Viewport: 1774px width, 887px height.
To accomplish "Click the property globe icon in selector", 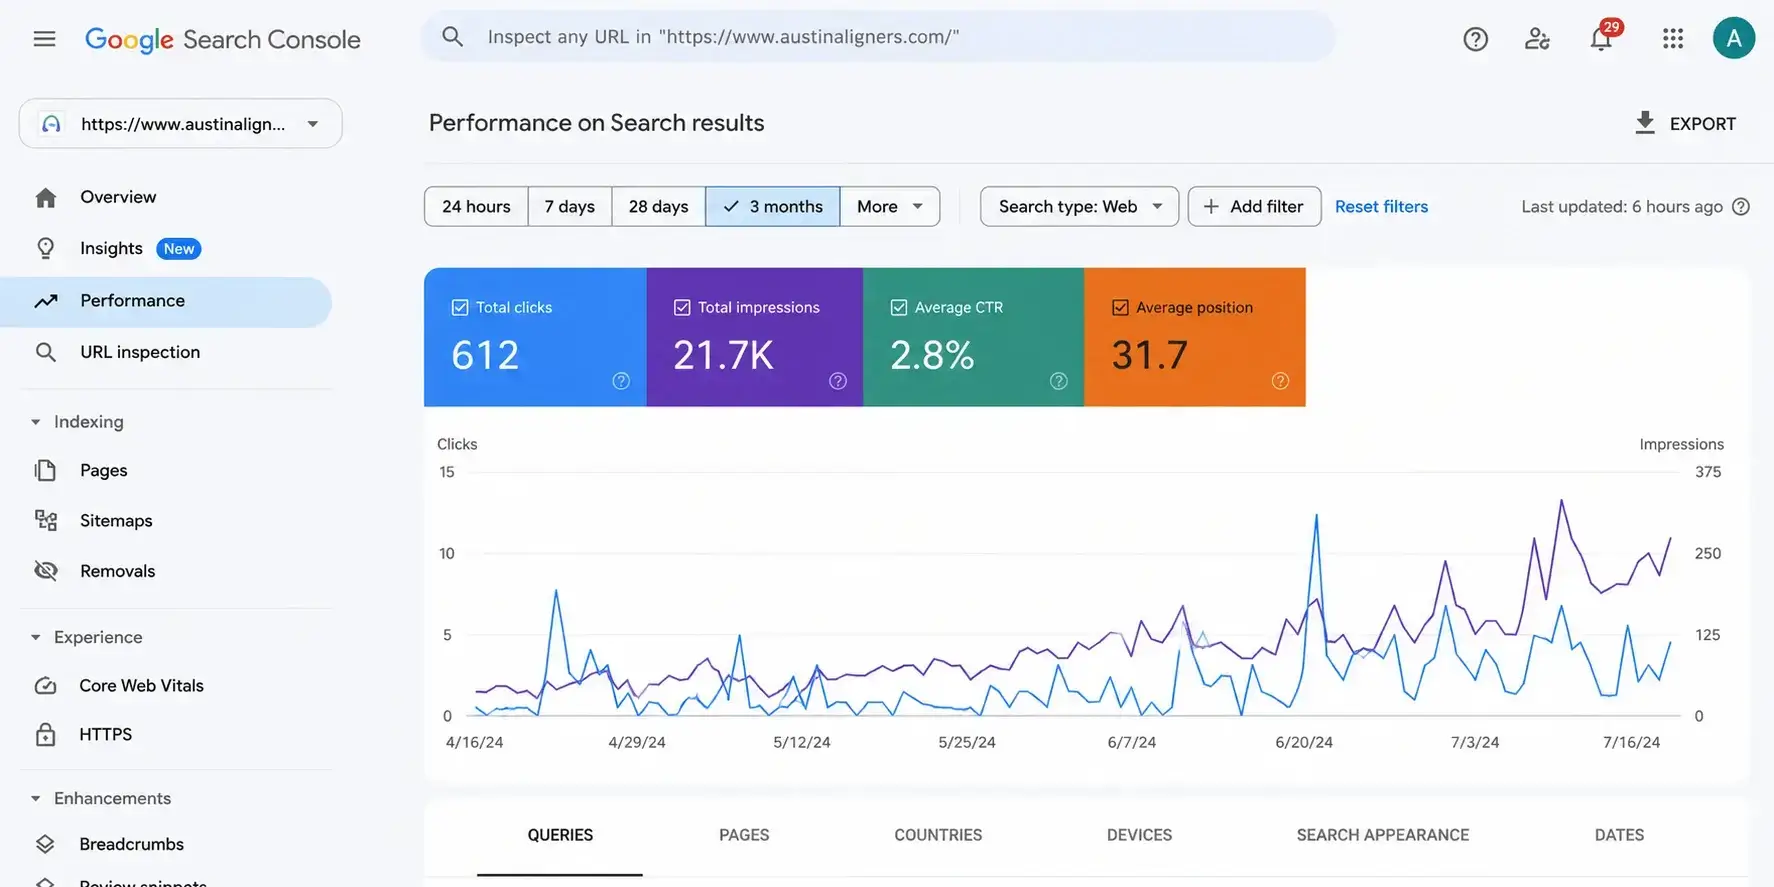I will coord(51,124).
